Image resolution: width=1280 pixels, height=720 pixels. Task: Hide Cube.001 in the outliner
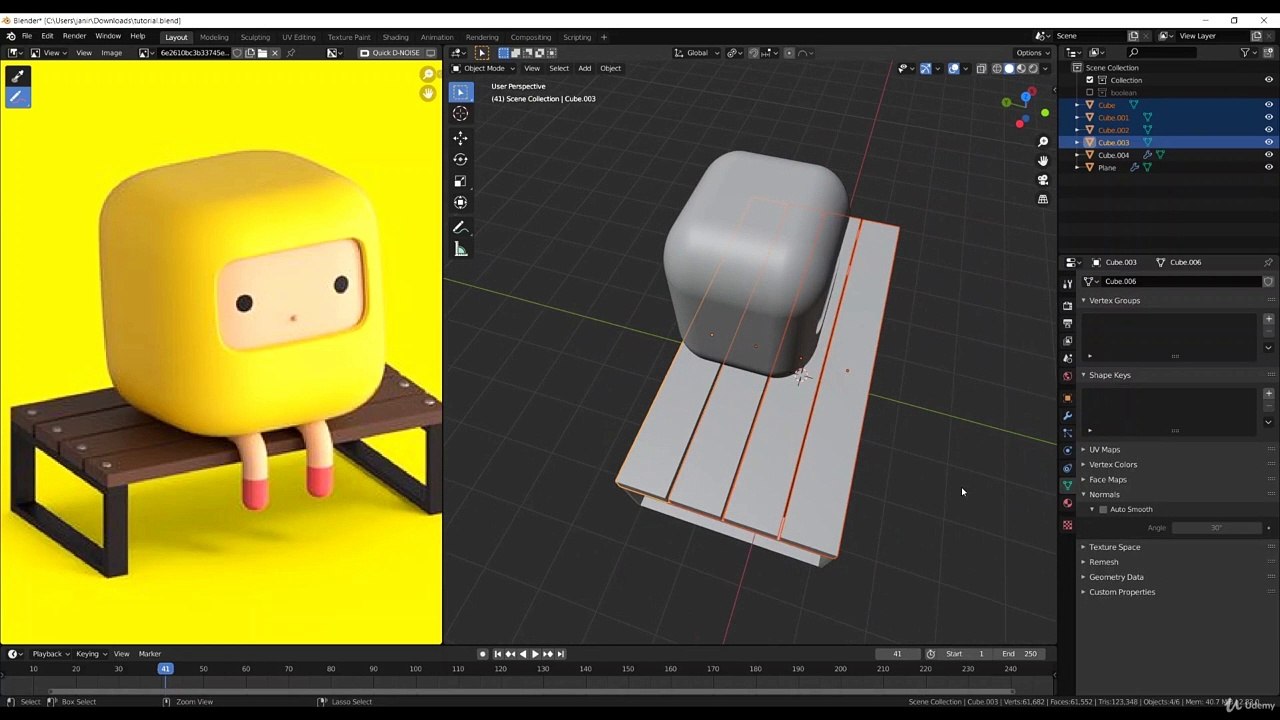tap(1268, 117)
